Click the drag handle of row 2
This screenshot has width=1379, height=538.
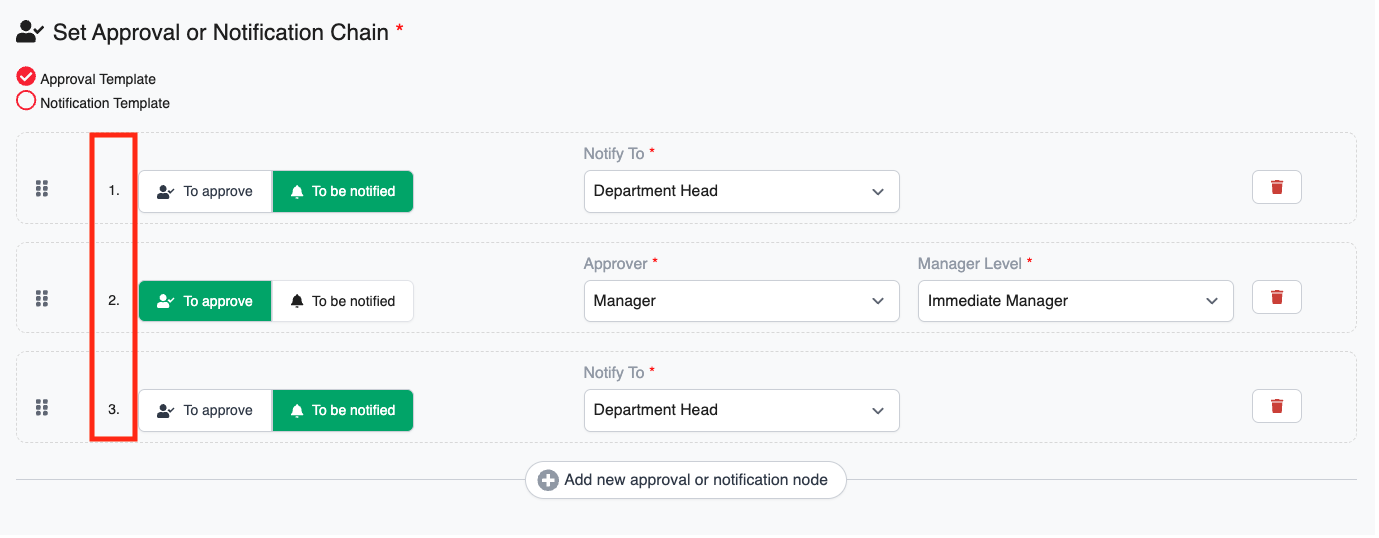[42, 298]
